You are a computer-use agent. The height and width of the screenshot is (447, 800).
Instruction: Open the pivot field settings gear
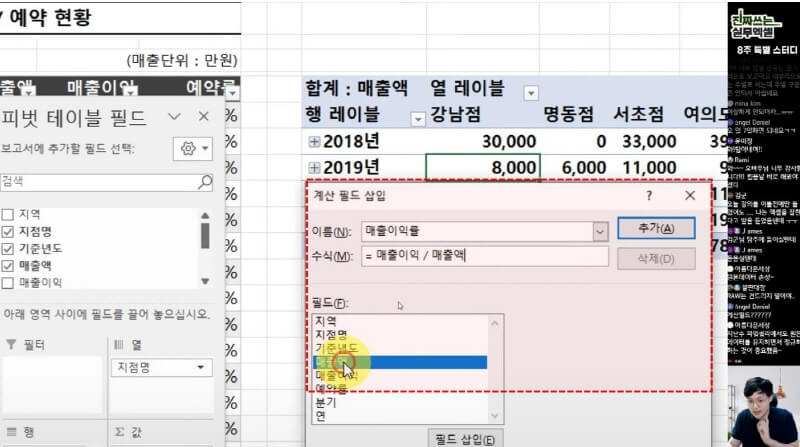tap(193, 148)
